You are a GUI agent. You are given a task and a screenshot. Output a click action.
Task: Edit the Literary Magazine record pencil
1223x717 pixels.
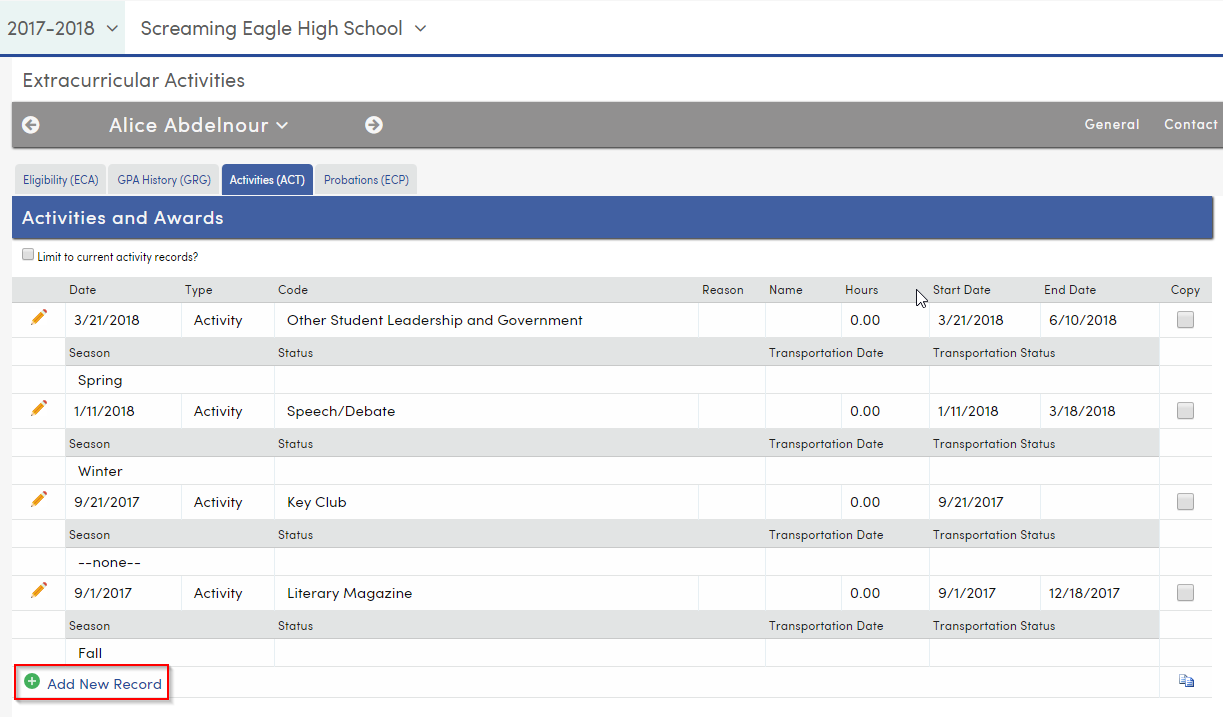(x=39, y=590)
